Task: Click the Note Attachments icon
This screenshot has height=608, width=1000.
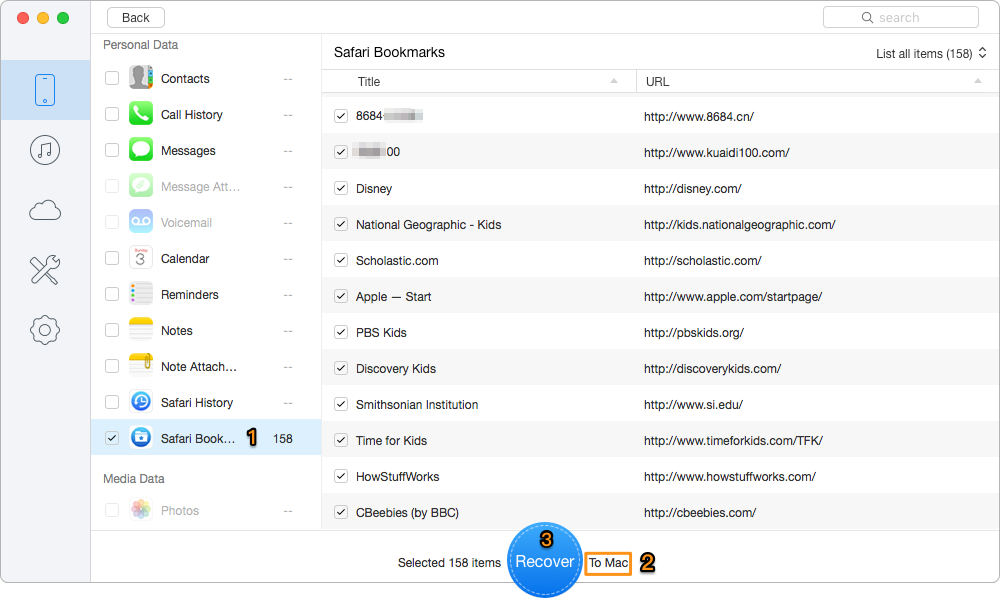Action: point(141,366)
